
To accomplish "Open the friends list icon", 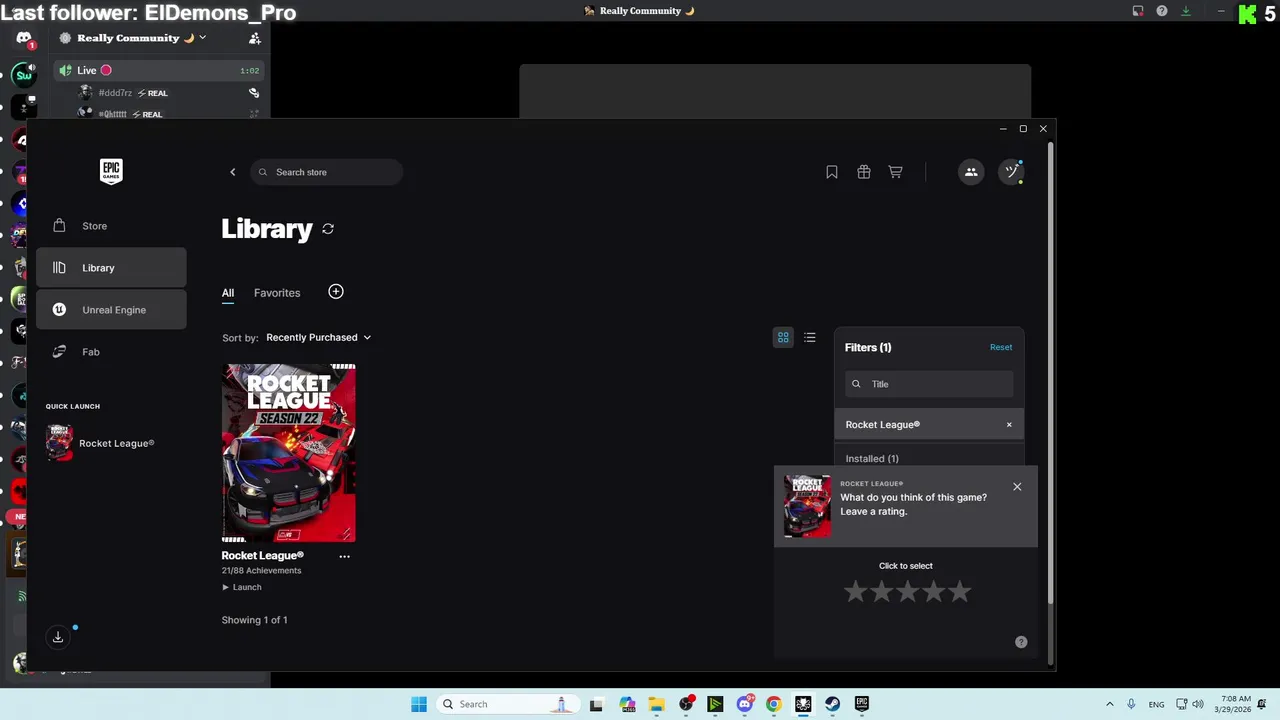I will click(x=971, y=172).
